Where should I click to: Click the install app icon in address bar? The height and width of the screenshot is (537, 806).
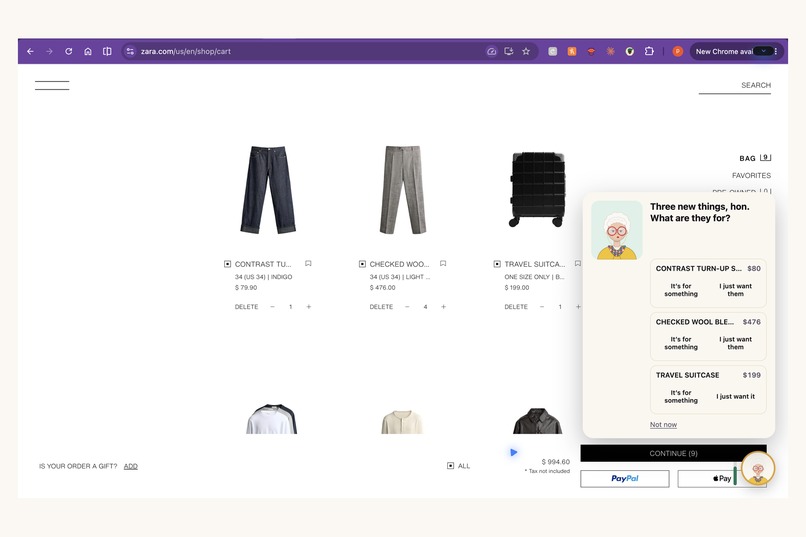click(x=508, y=51)
